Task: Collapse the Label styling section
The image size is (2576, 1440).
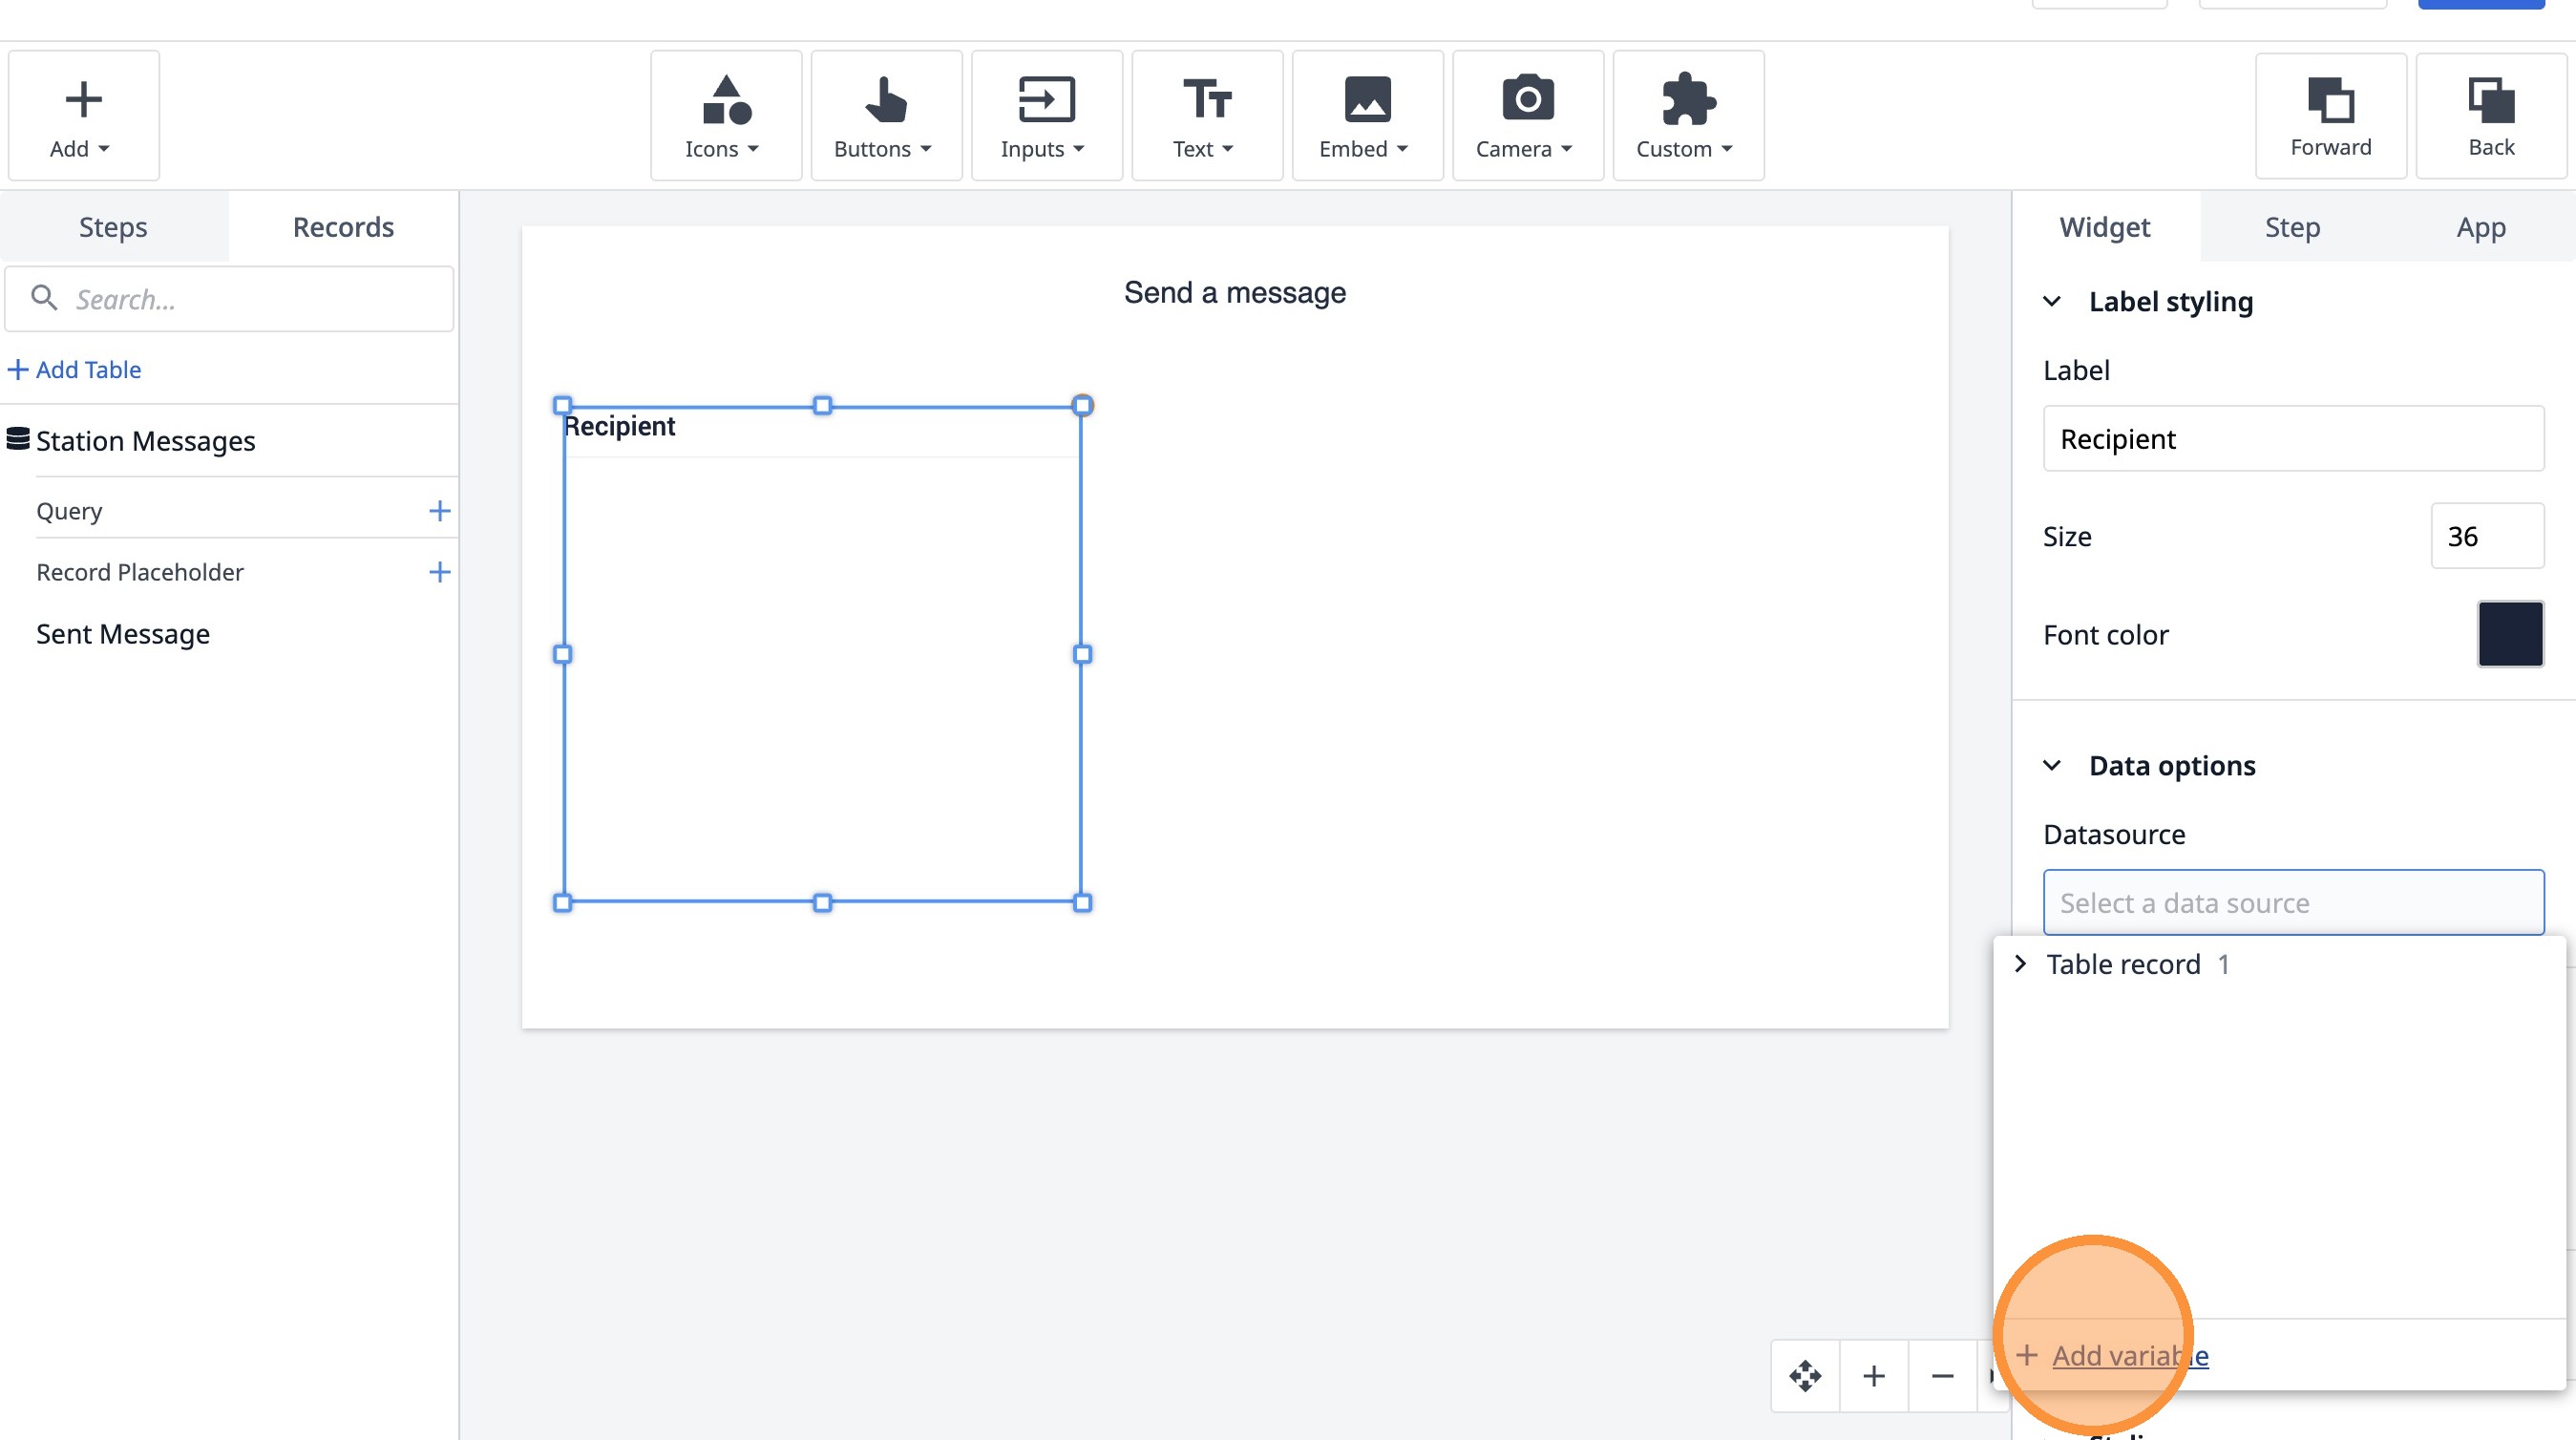Action: 2052,302
